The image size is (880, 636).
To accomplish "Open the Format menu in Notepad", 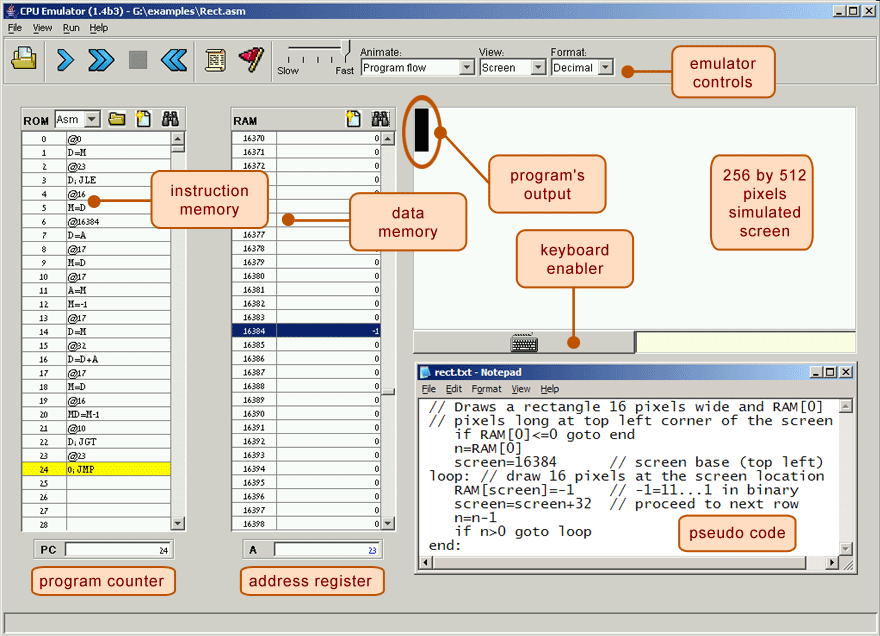I will click(x=486, y=389).
